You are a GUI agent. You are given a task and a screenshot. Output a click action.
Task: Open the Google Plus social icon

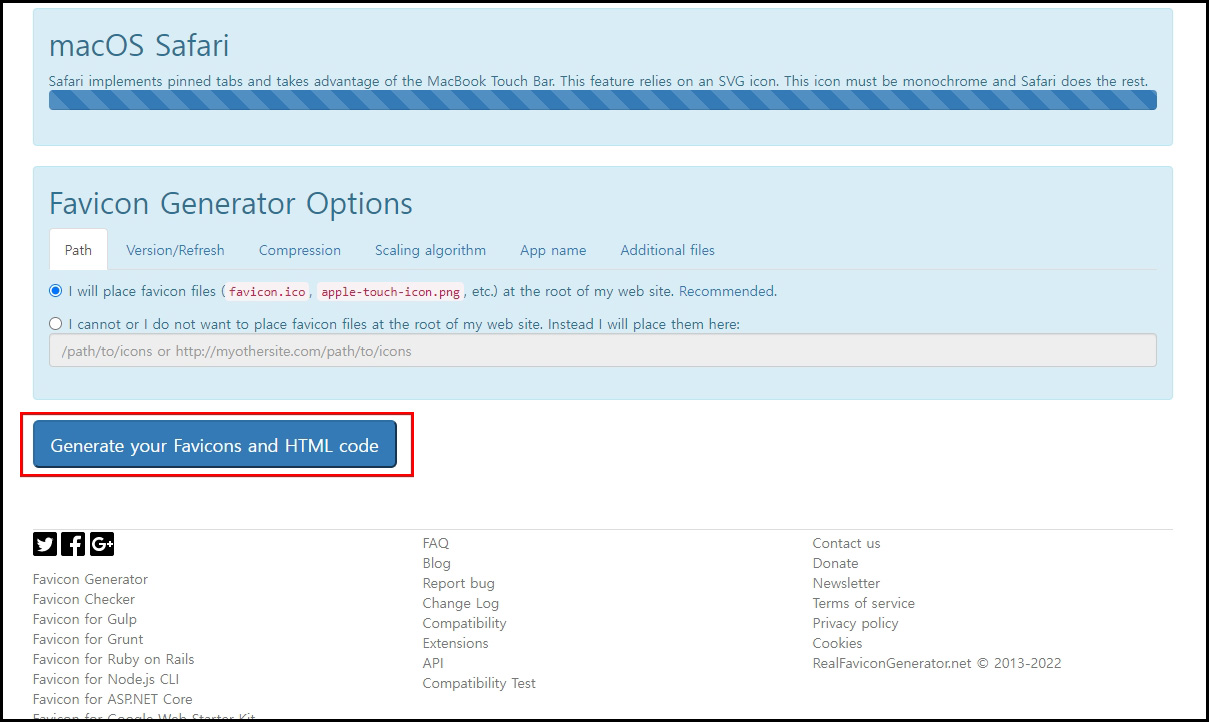[x=102, y=544]
